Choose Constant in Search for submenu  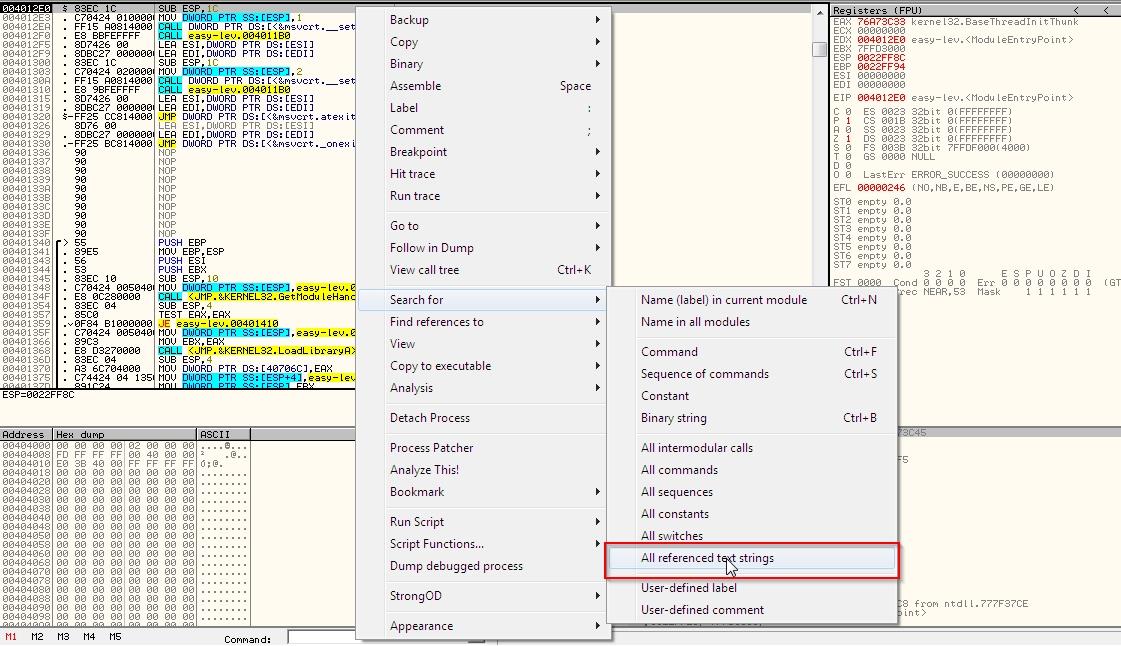click(751, 396)
